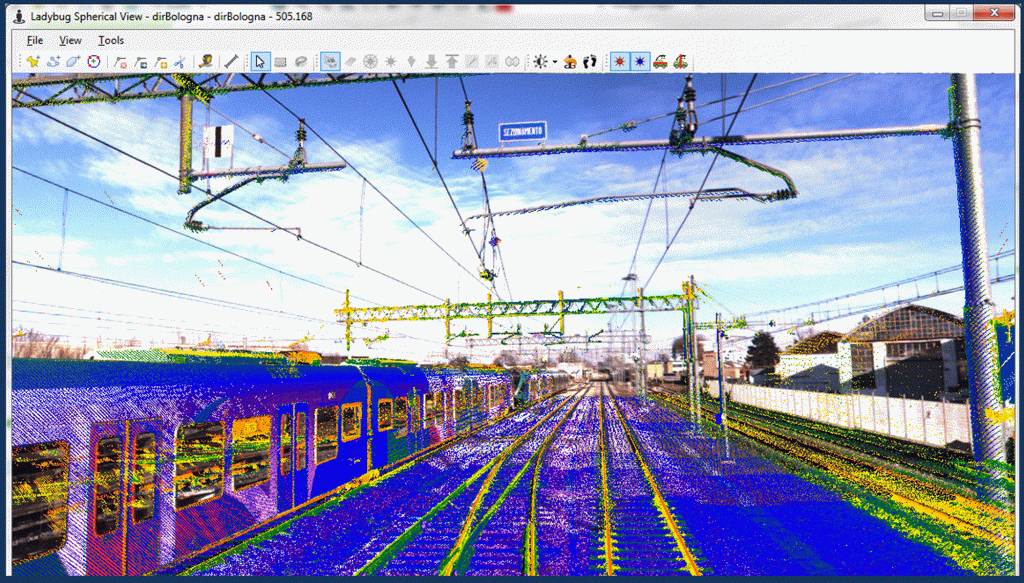The image size is (1024, 583).
Task: Select the footprints icon in toolbar
Action: point(590,62)
